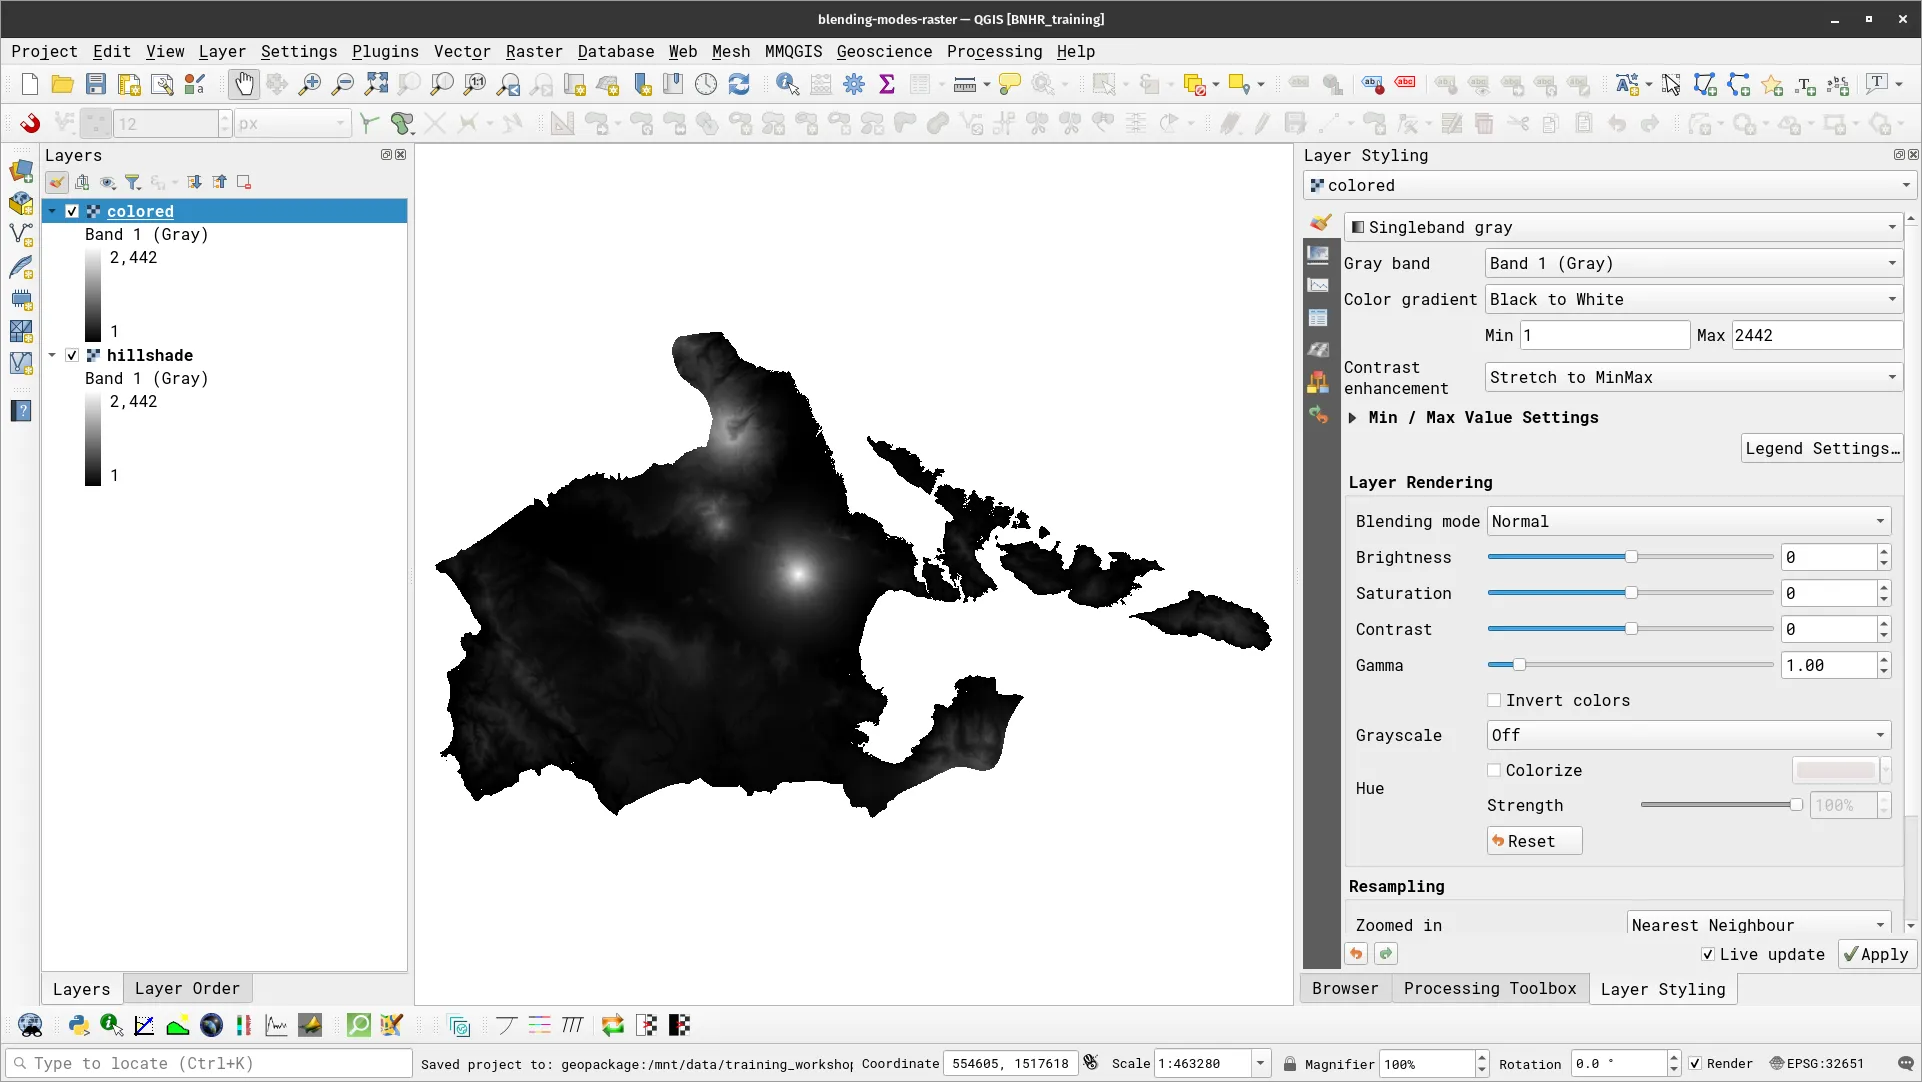Disable Live update

pyautogui.click(x=1708, y=954)
